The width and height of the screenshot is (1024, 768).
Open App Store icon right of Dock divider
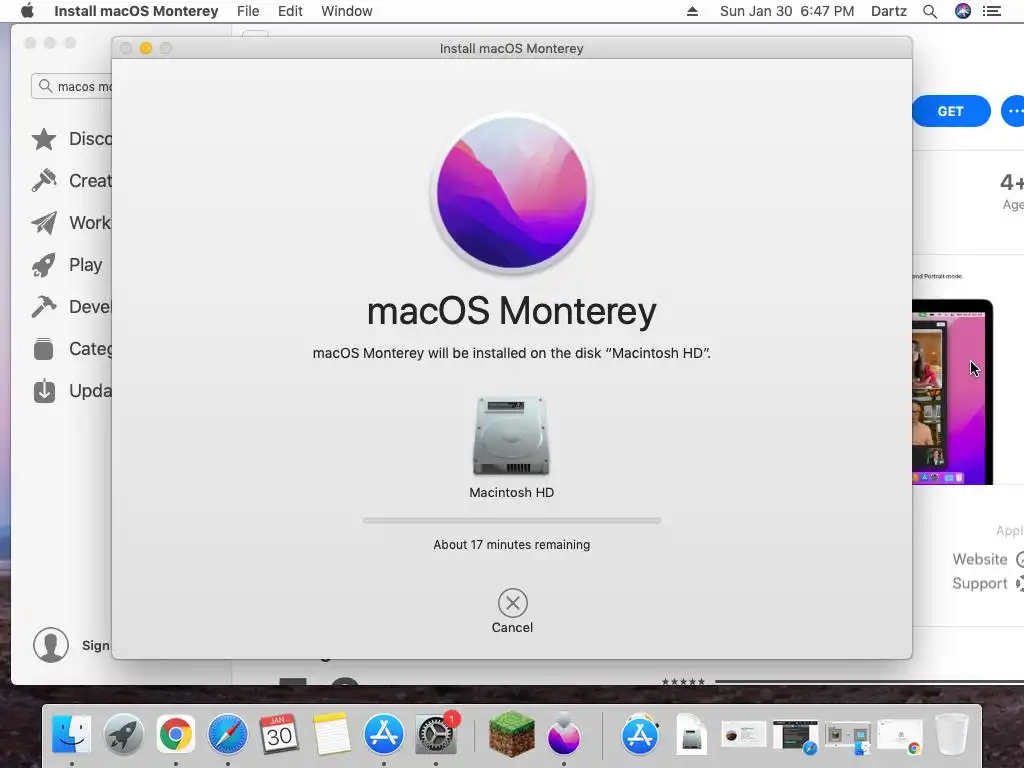pyautogui.click(x=640, y=735)
